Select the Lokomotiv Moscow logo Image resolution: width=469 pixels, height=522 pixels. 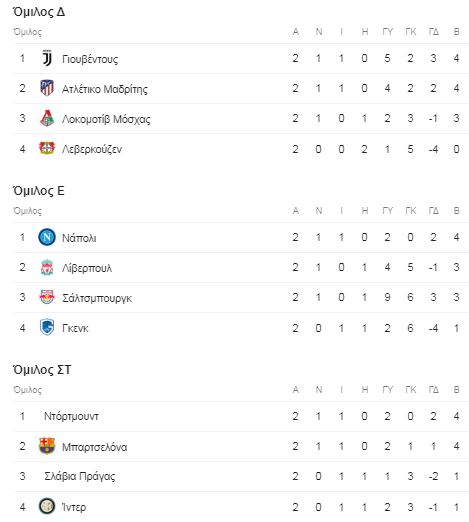click(x=47, y=118)
